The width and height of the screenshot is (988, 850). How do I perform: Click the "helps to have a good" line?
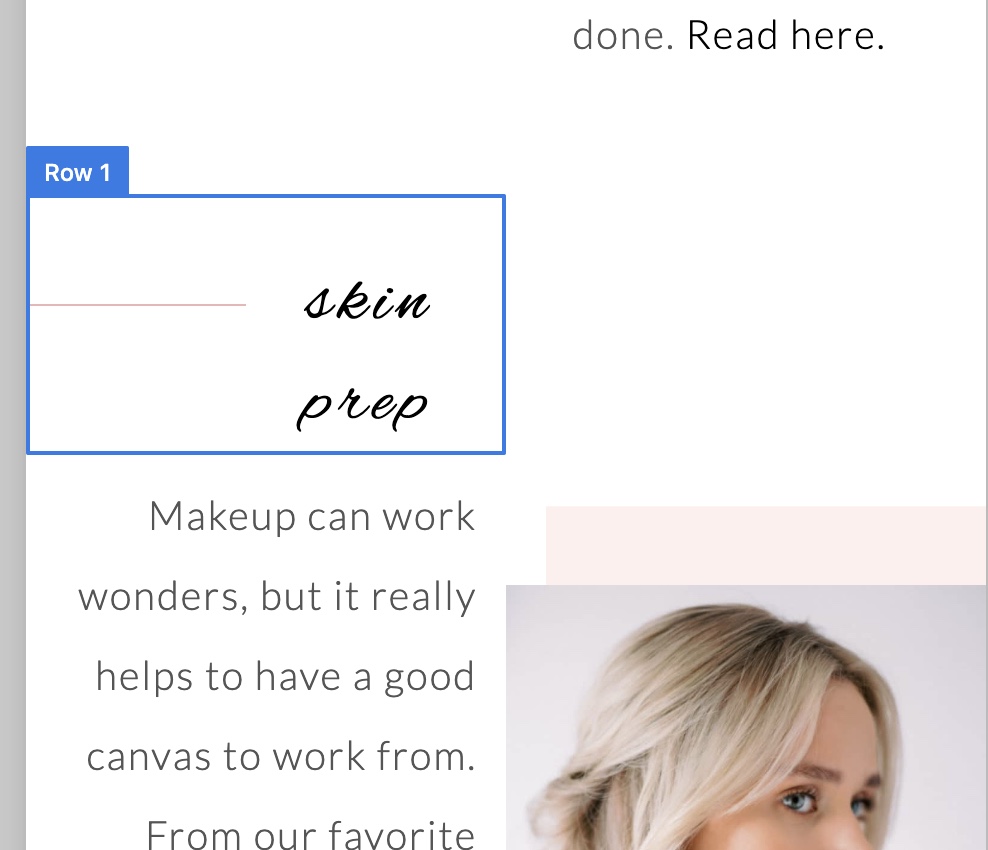coord(284,677)
